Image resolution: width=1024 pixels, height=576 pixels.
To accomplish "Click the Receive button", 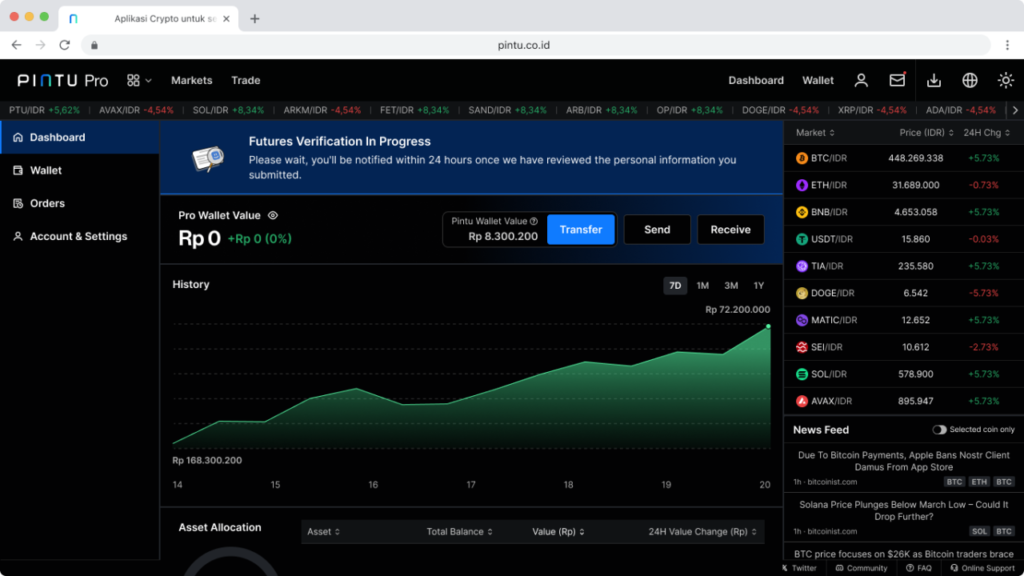I will (x=730, y=229).
